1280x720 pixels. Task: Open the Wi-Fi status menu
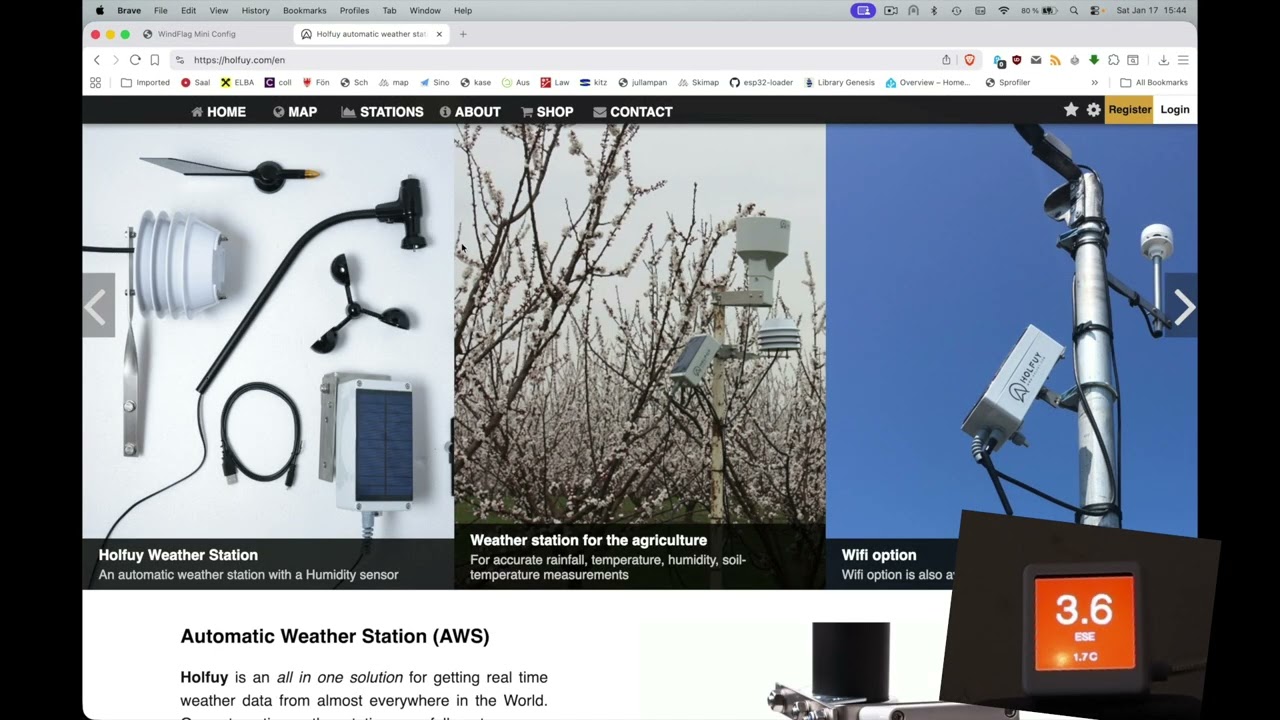(x=1004, y=11)
